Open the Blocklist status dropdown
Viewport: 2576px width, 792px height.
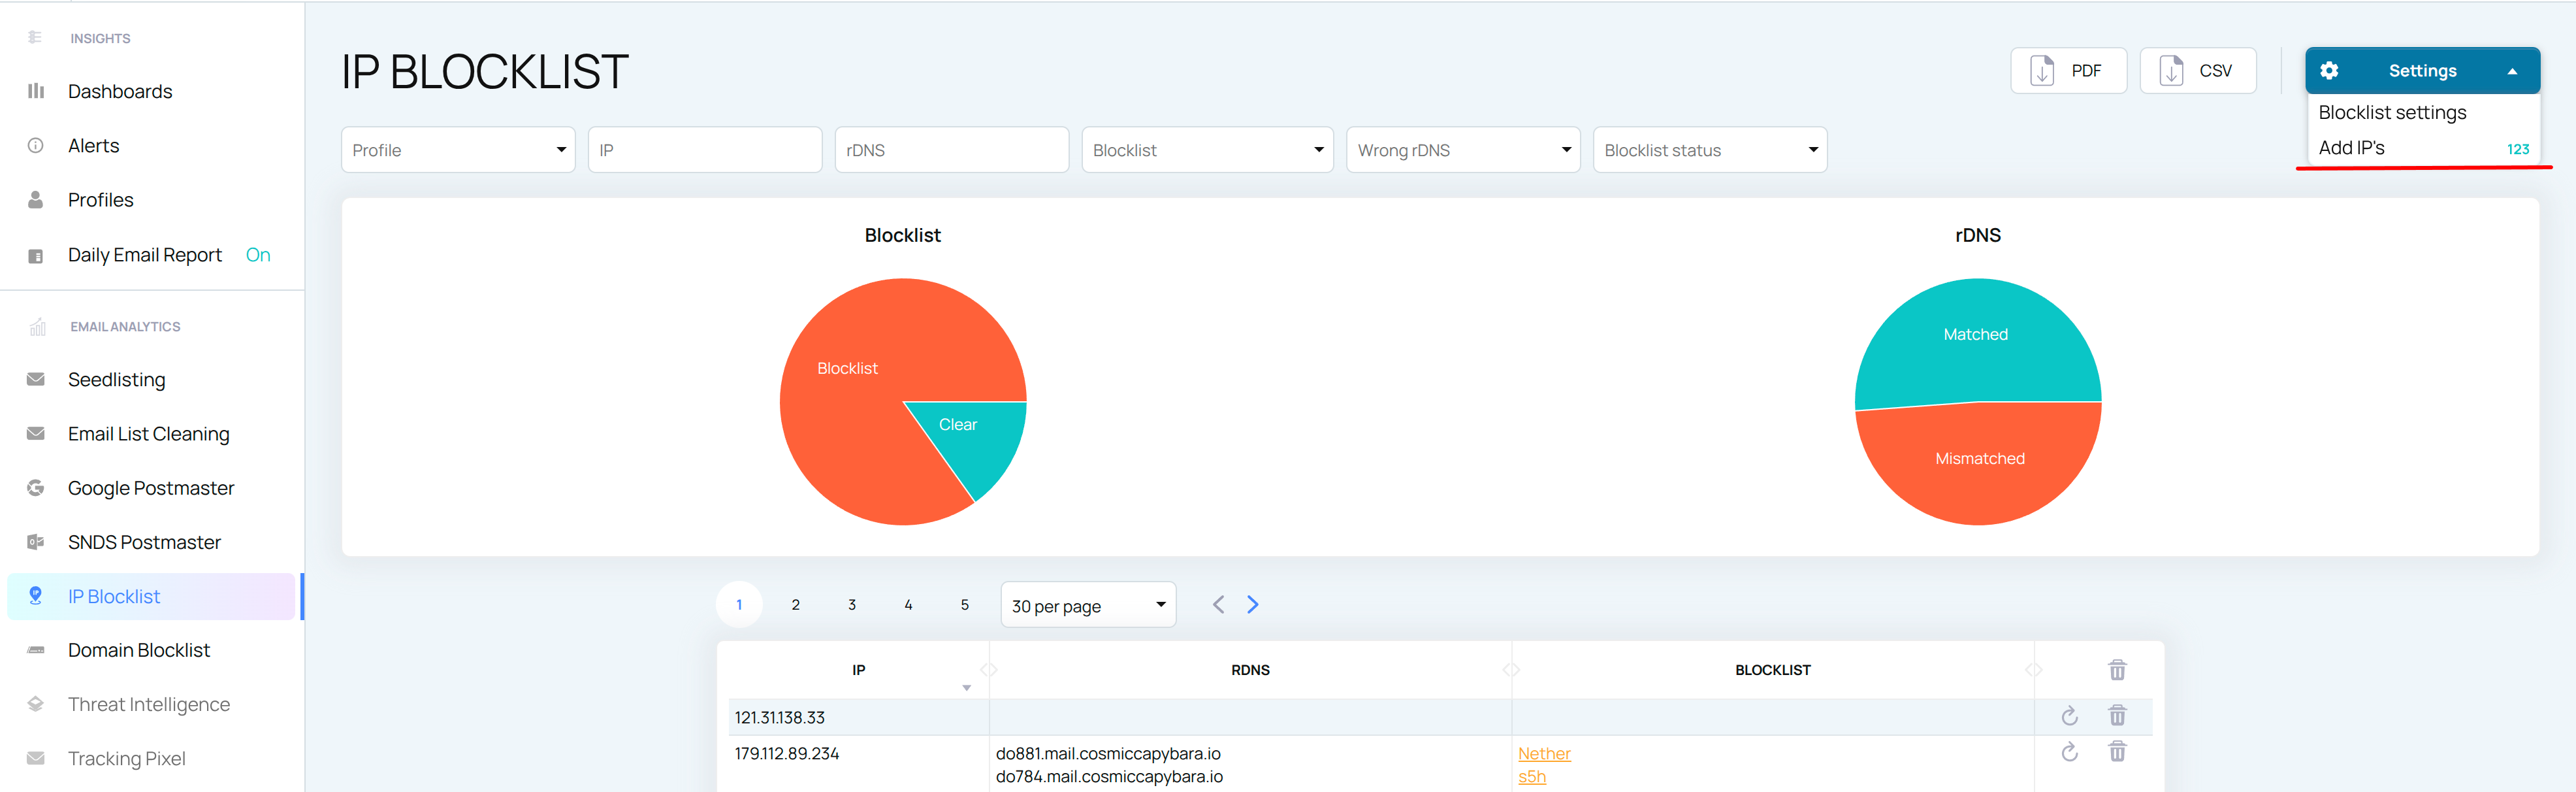pos(1710,150)
